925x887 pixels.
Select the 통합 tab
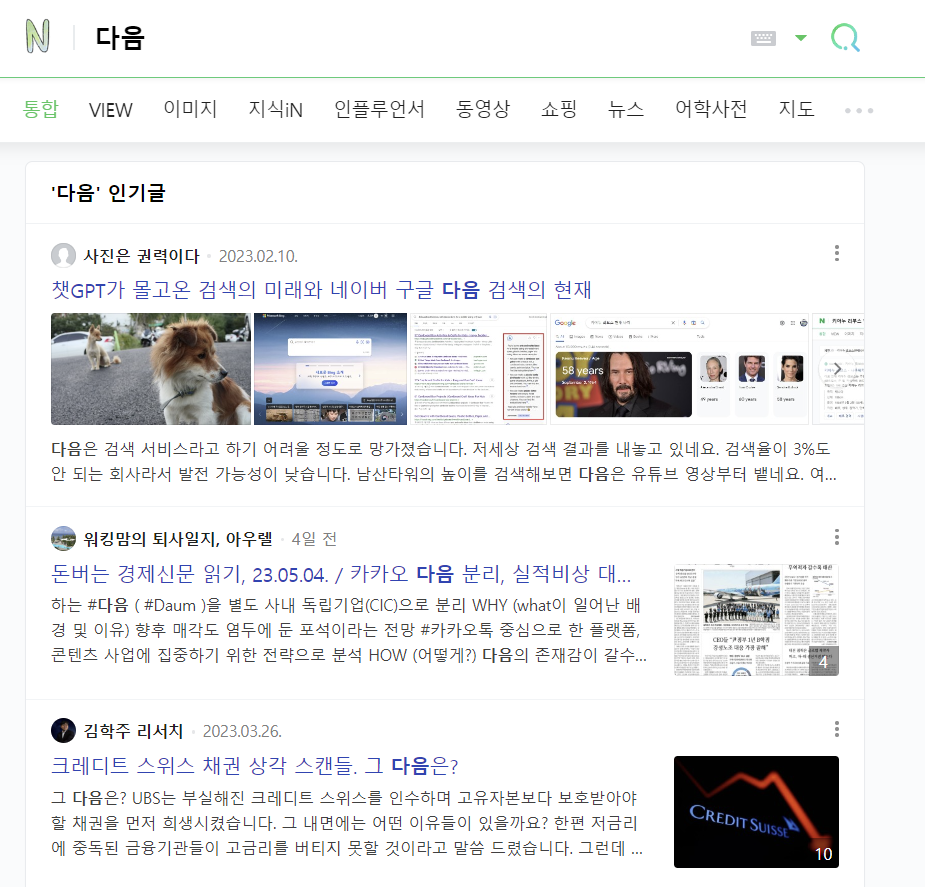[x=41, y=109]
